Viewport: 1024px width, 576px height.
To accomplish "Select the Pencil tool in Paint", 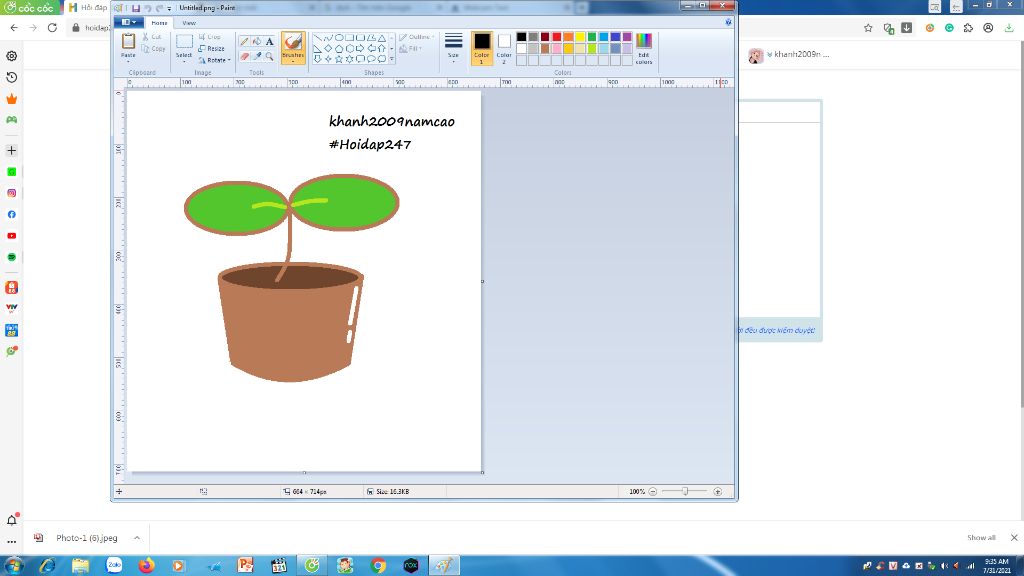I will coord(244,41).
